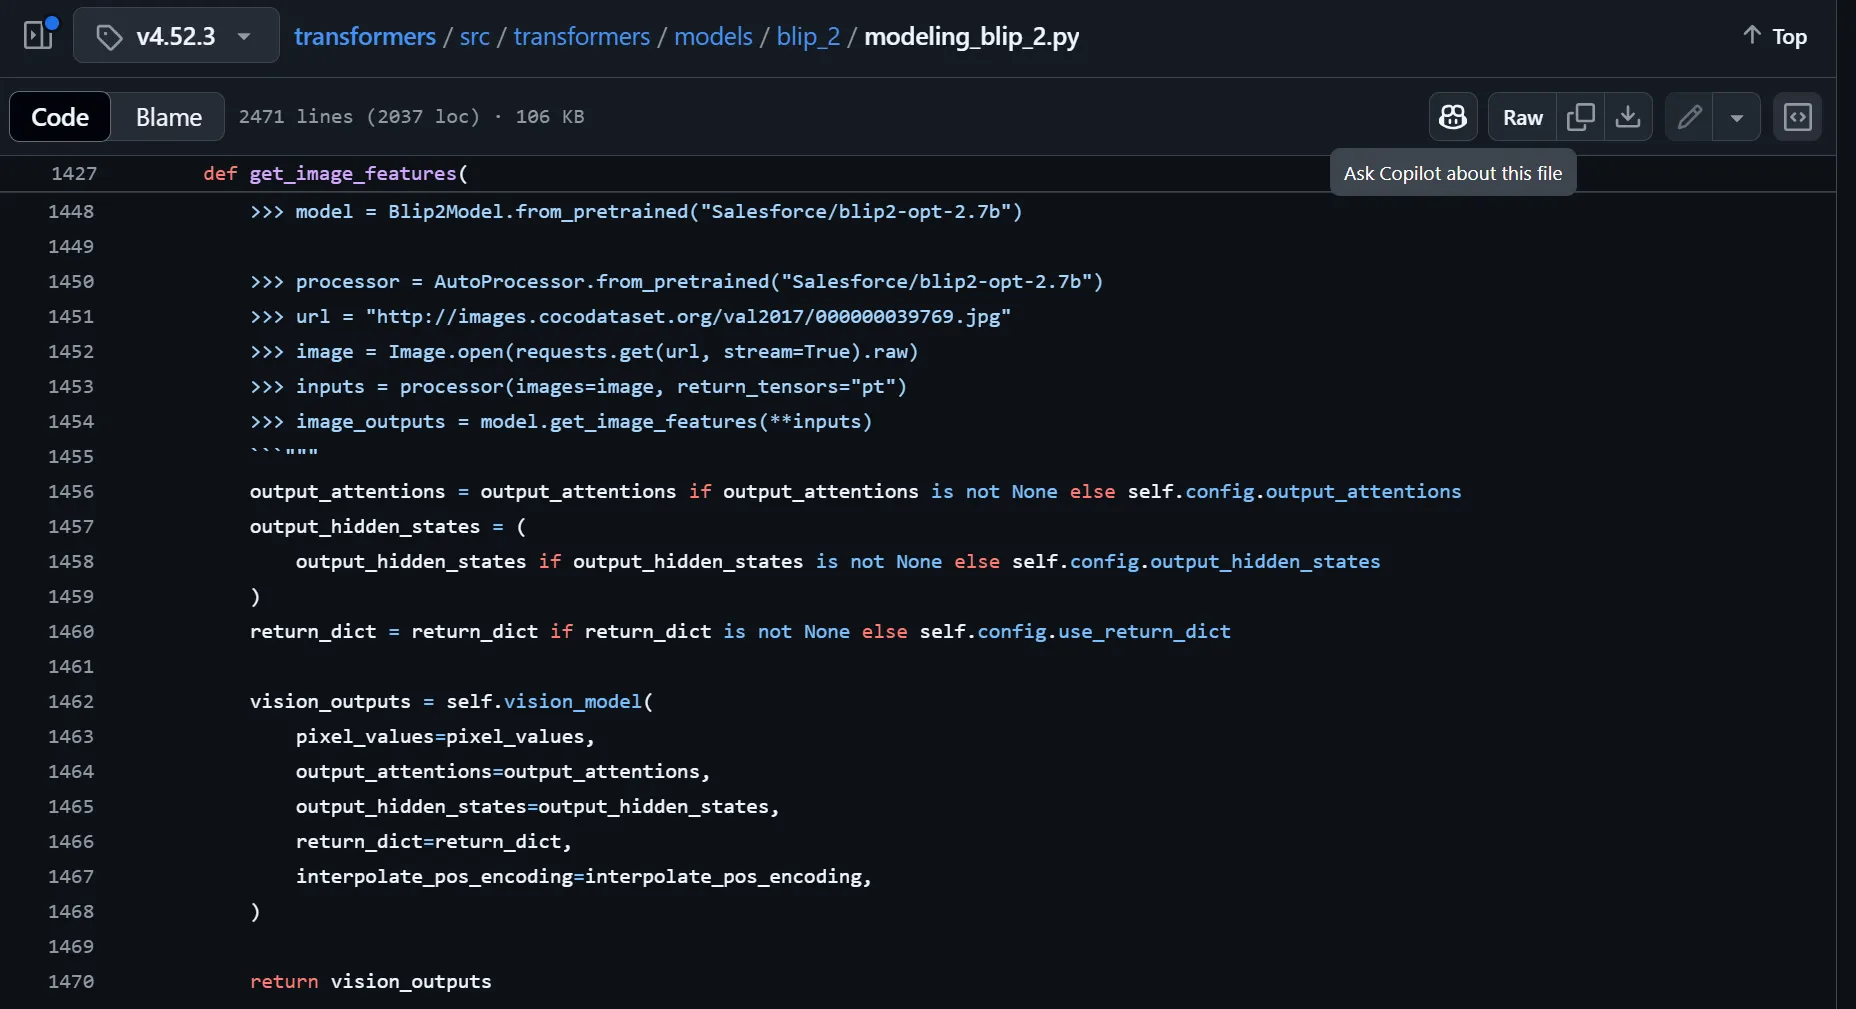1856x1009 pixels.
Task: Open the v4.52.3 tag switcher dropdown
Action: click(176, 36)
